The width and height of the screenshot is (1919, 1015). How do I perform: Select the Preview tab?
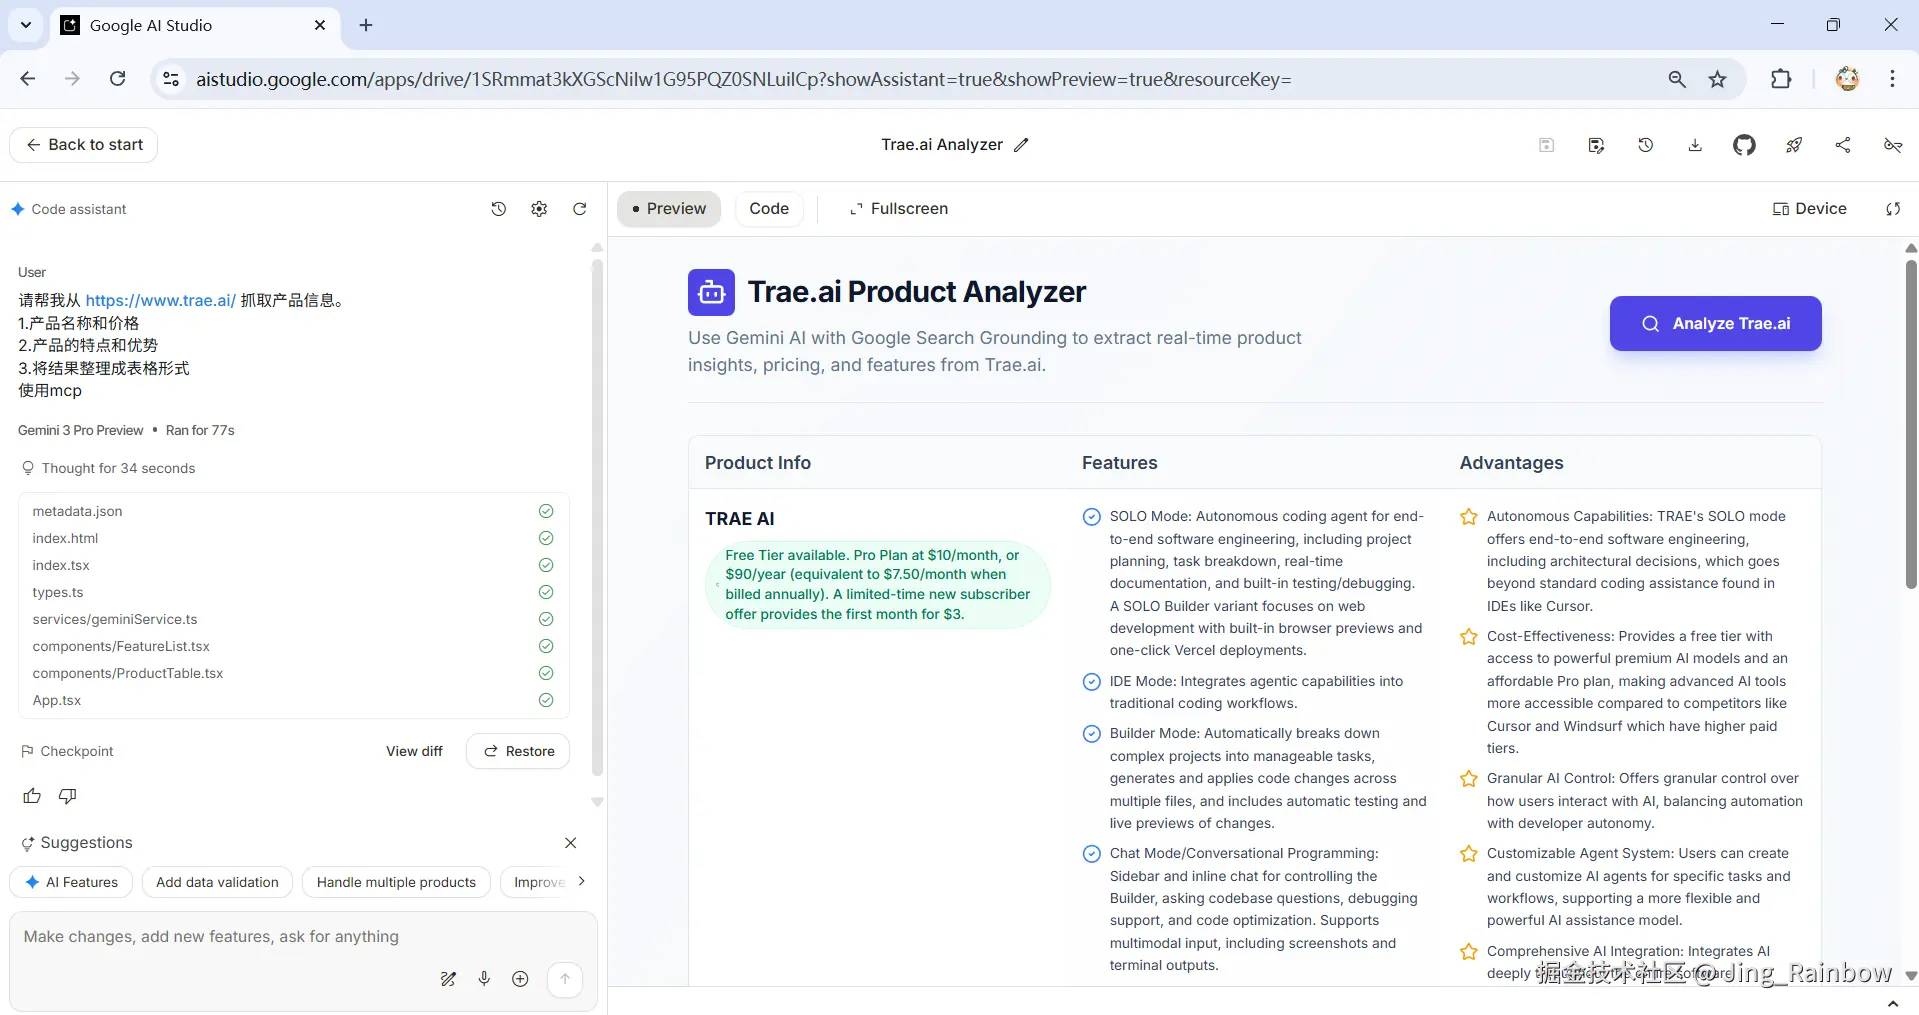click(668, 209)
